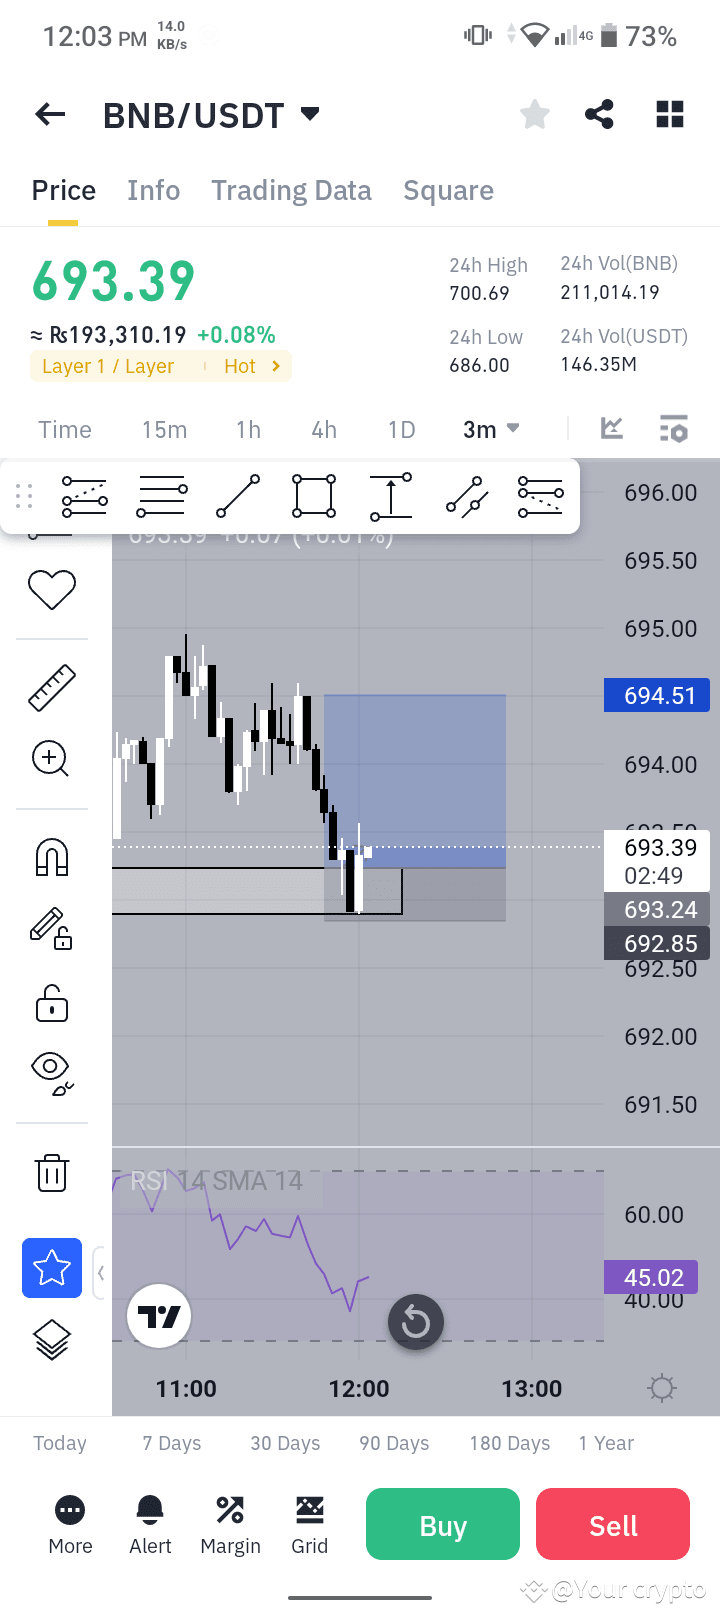The height and width of the screenshot is (1612, 720).
Task: Open the rectangle drawing tool
Action: (313, 495)
